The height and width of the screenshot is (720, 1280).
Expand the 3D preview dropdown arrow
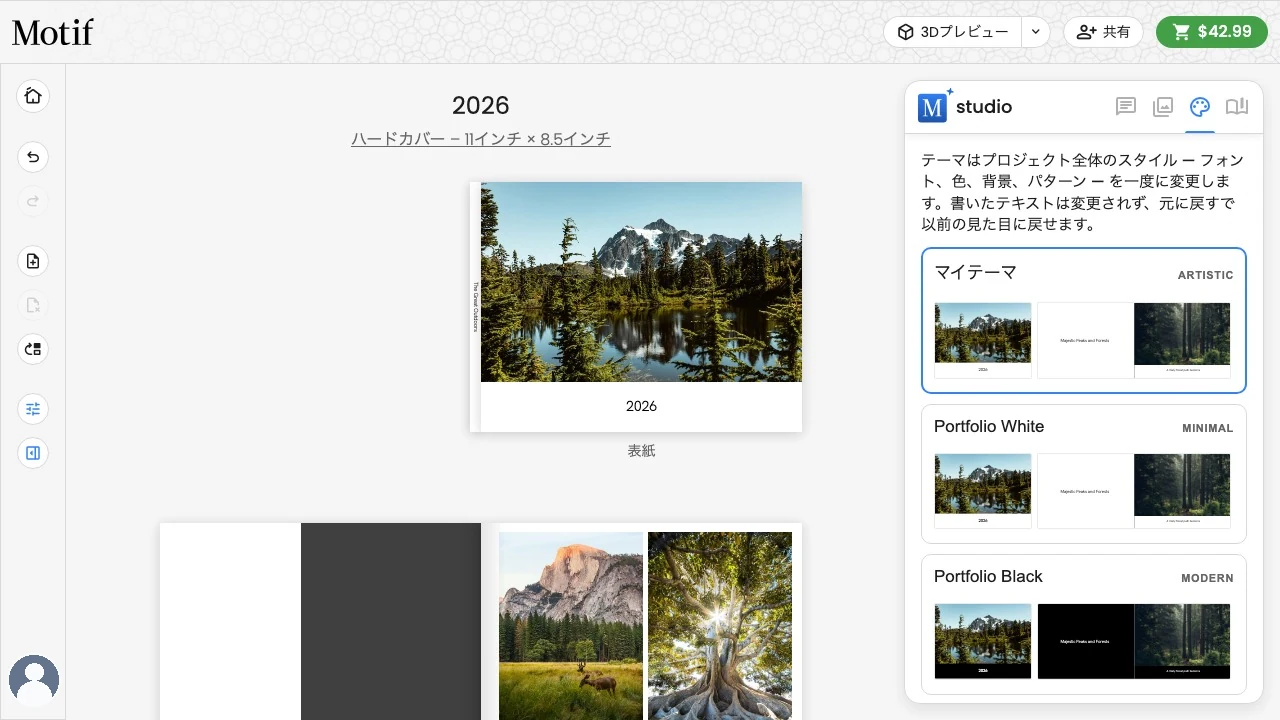click(x=1036, y=32)
